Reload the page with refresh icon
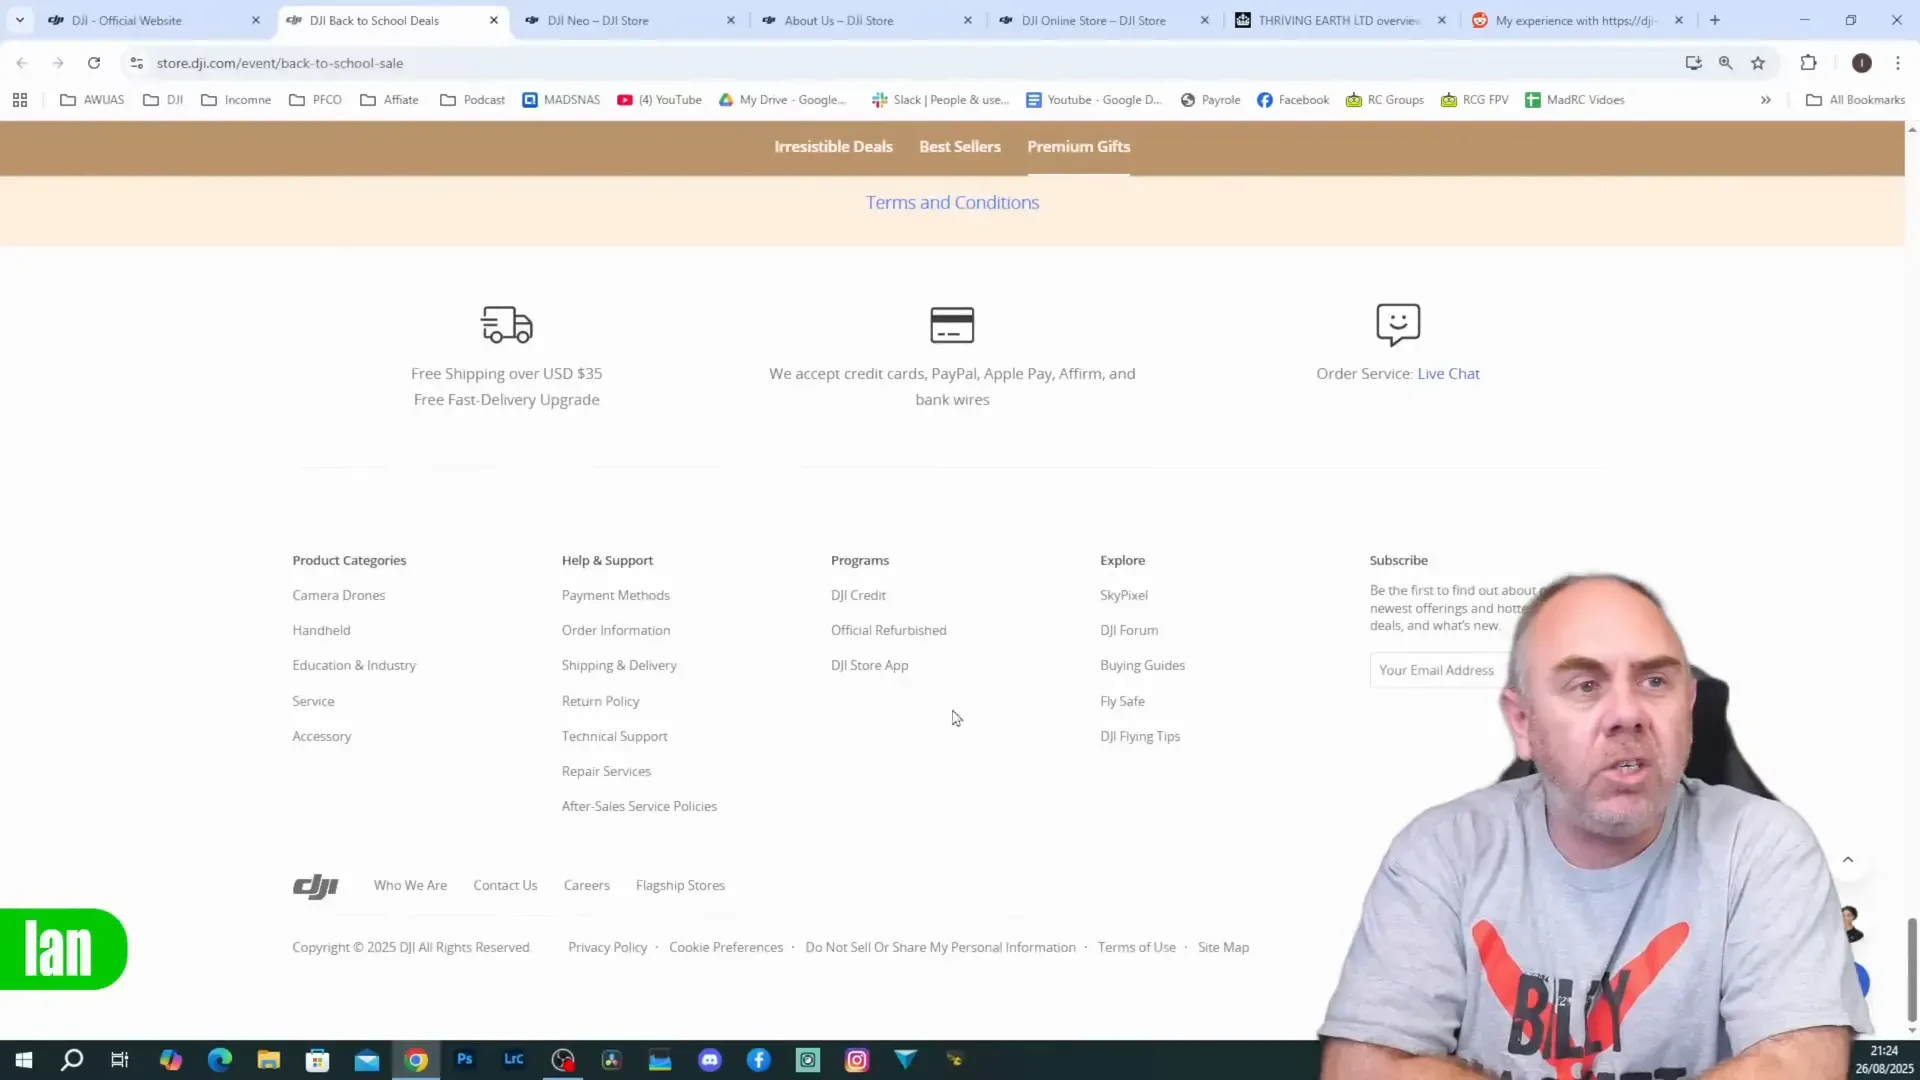This screenshot has height=1080, width=1920. pos(94,63)
